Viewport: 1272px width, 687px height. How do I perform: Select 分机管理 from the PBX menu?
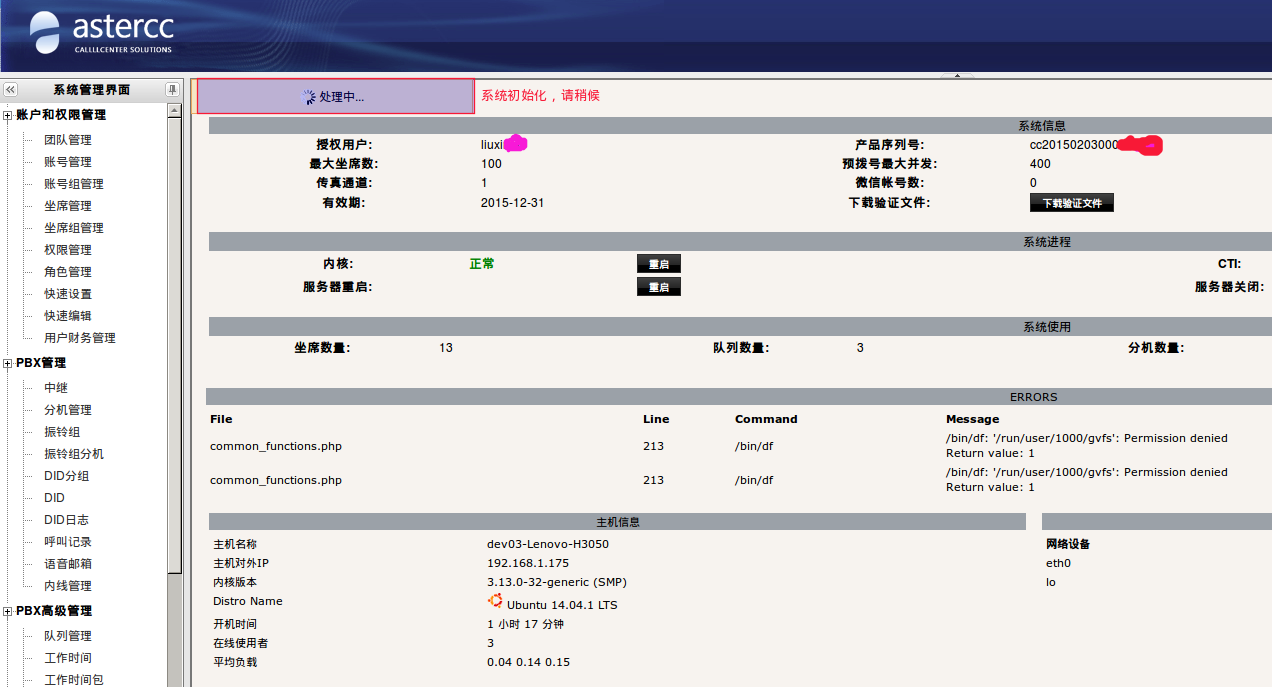(x=67, y=410)
